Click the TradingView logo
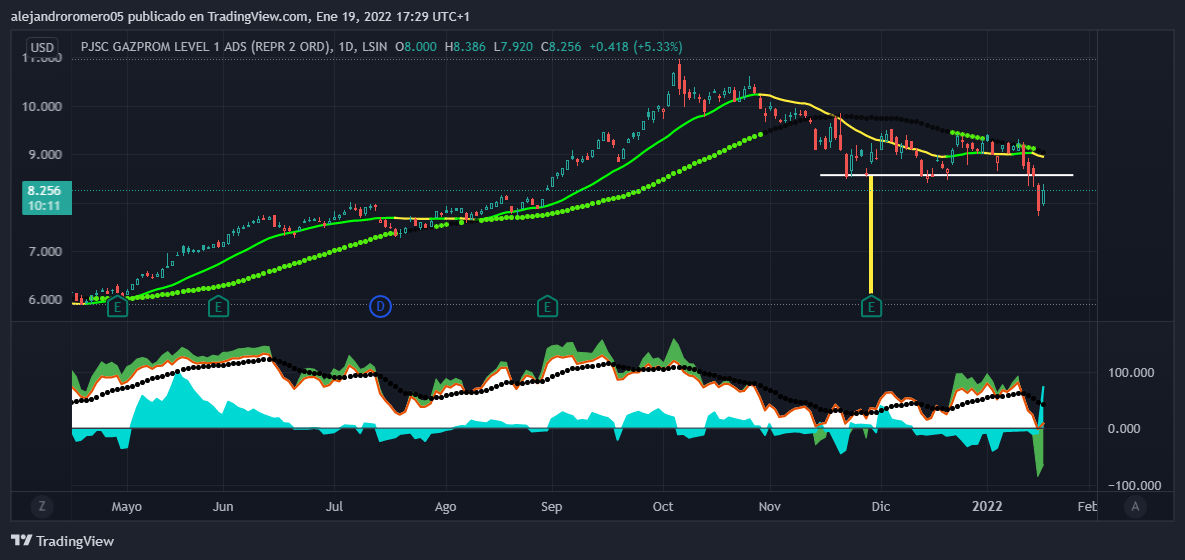This screenshot has width=1185, height=560. [63, 540]
